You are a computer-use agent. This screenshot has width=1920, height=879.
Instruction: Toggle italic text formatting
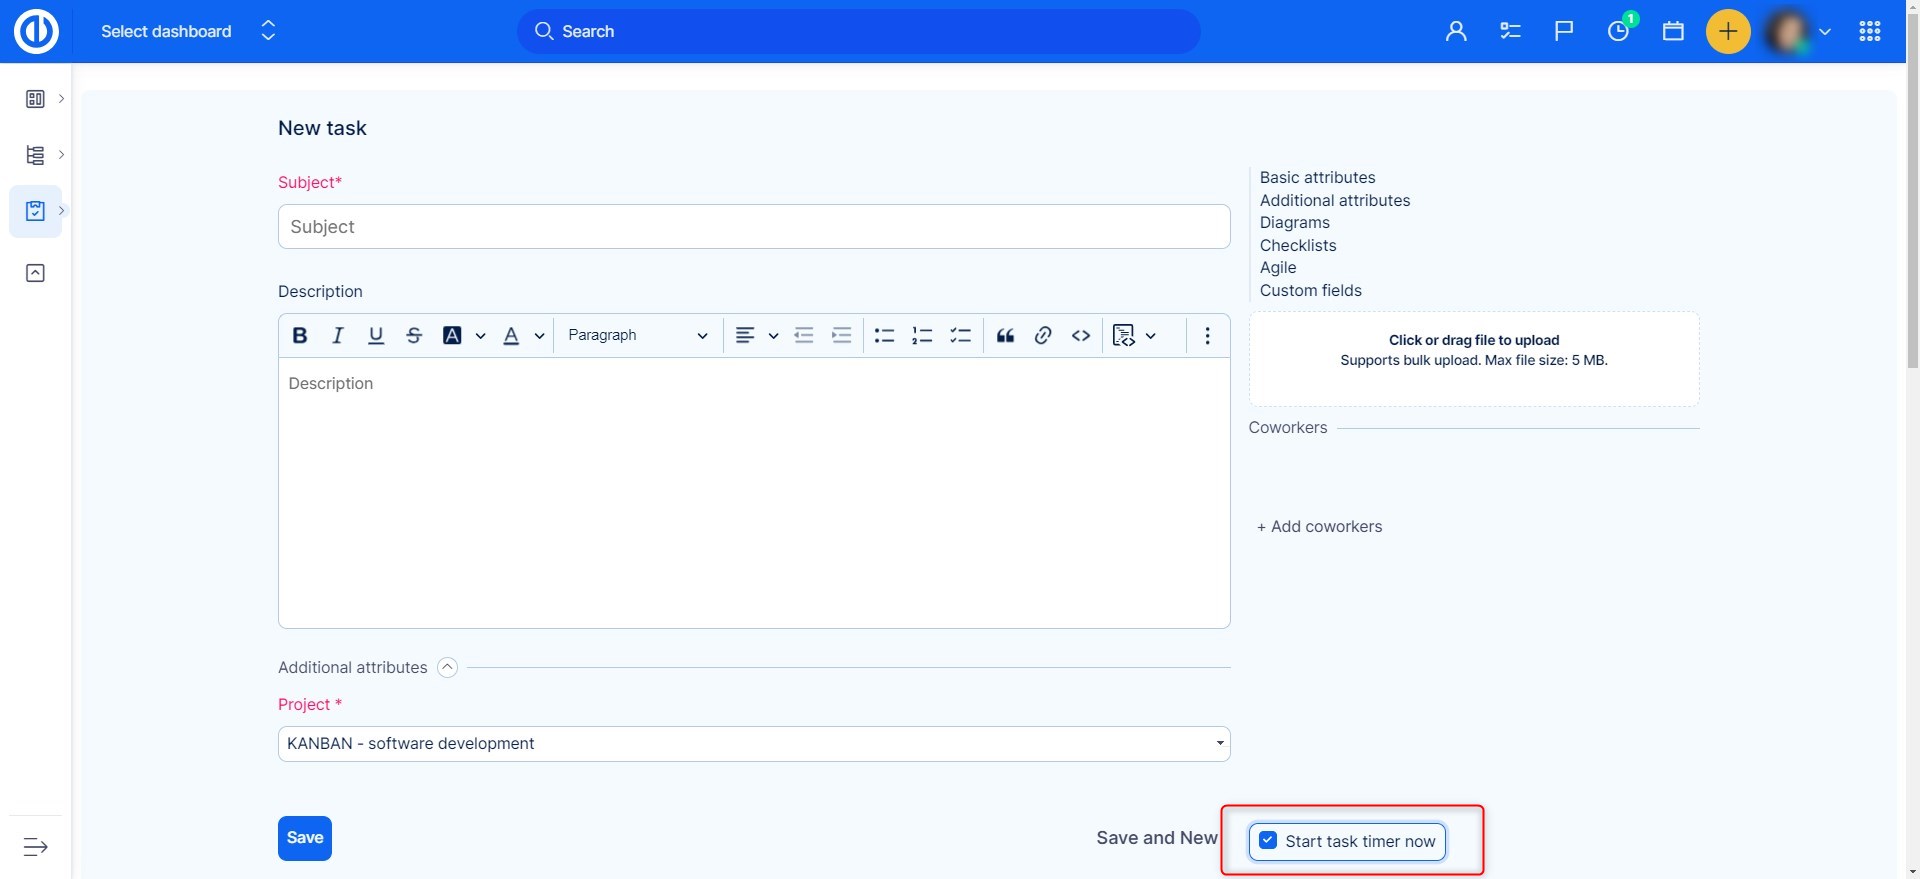pos(338,336)
